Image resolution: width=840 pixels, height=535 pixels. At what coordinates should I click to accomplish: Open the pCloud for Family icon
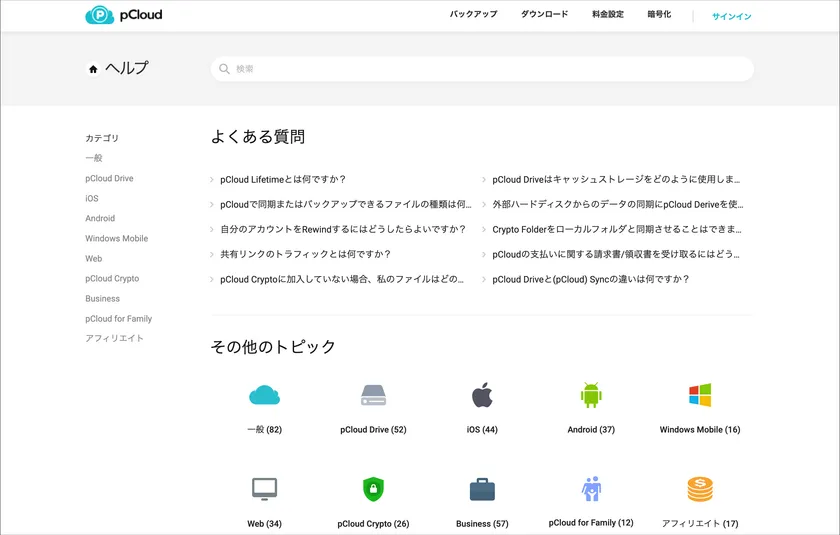[x=591, y=489]
